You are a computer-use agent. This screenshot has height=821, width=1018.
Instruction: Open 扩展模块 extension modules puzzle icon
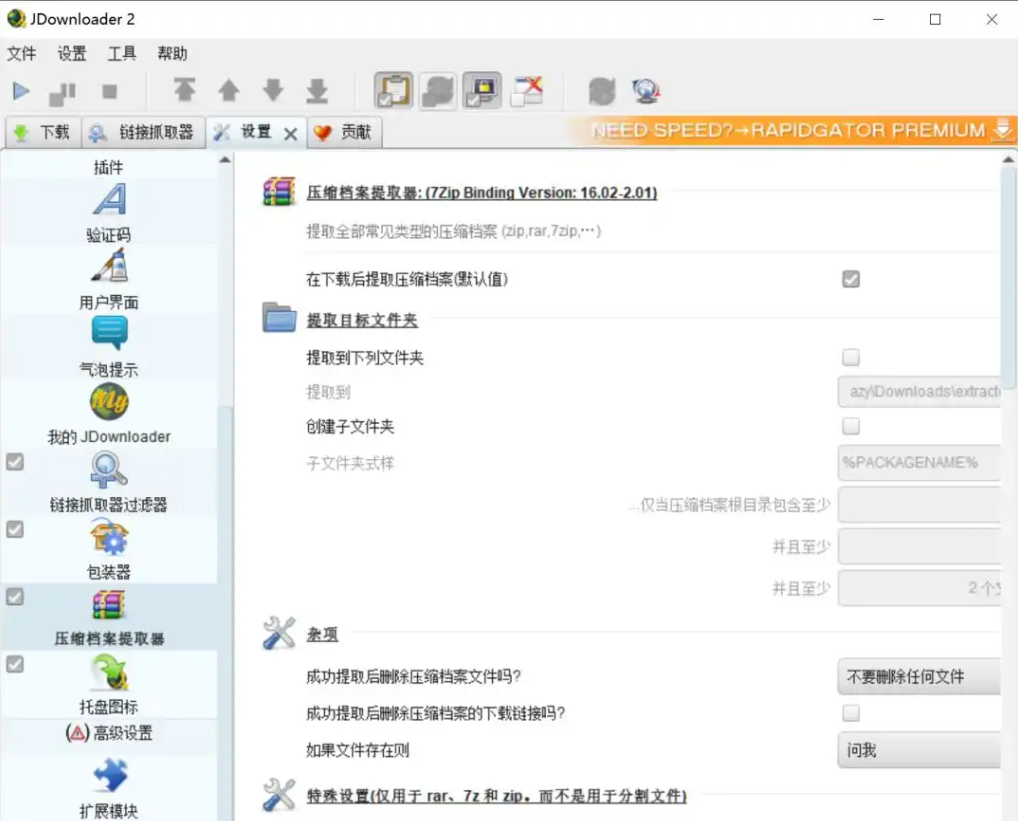[109, 774]
